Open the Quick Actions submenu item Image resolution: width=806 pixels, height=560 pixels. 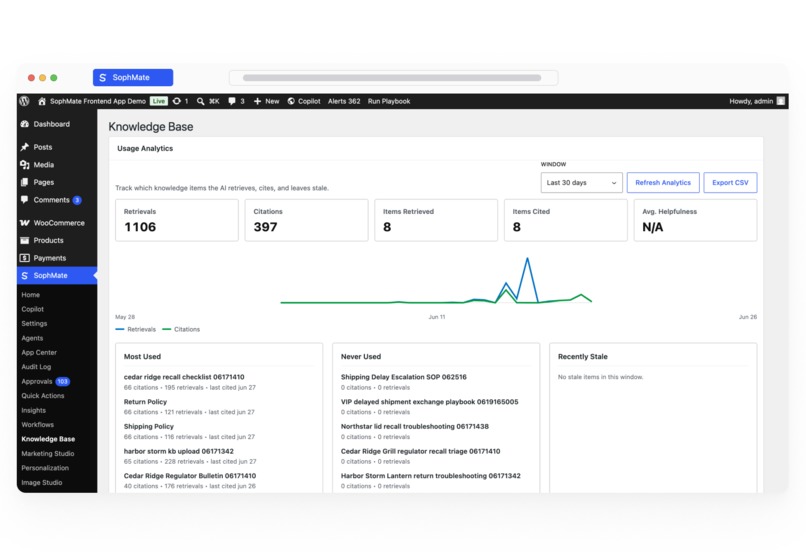(43, 395)
